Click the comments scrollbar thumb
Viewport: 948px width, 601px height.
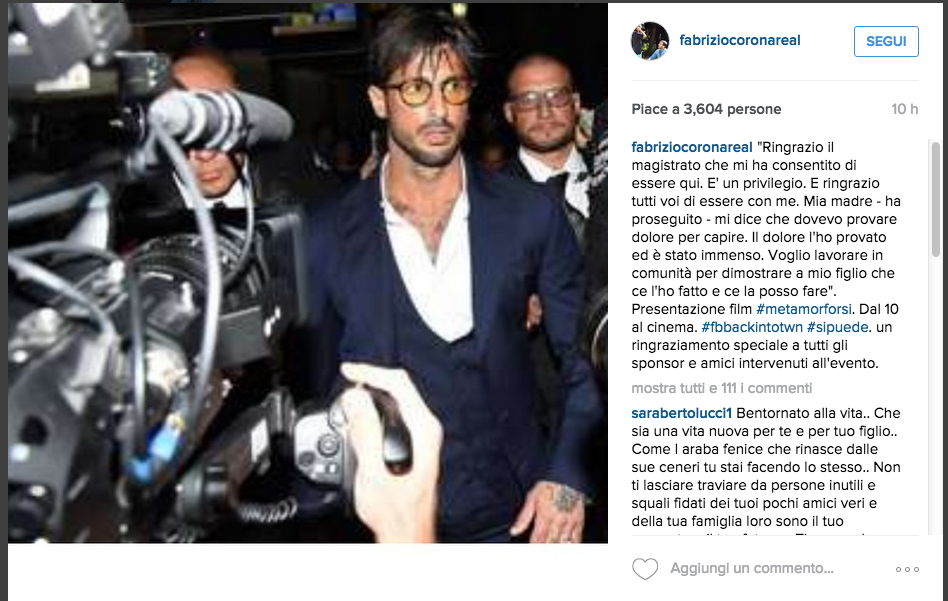(x=935, y=200)
